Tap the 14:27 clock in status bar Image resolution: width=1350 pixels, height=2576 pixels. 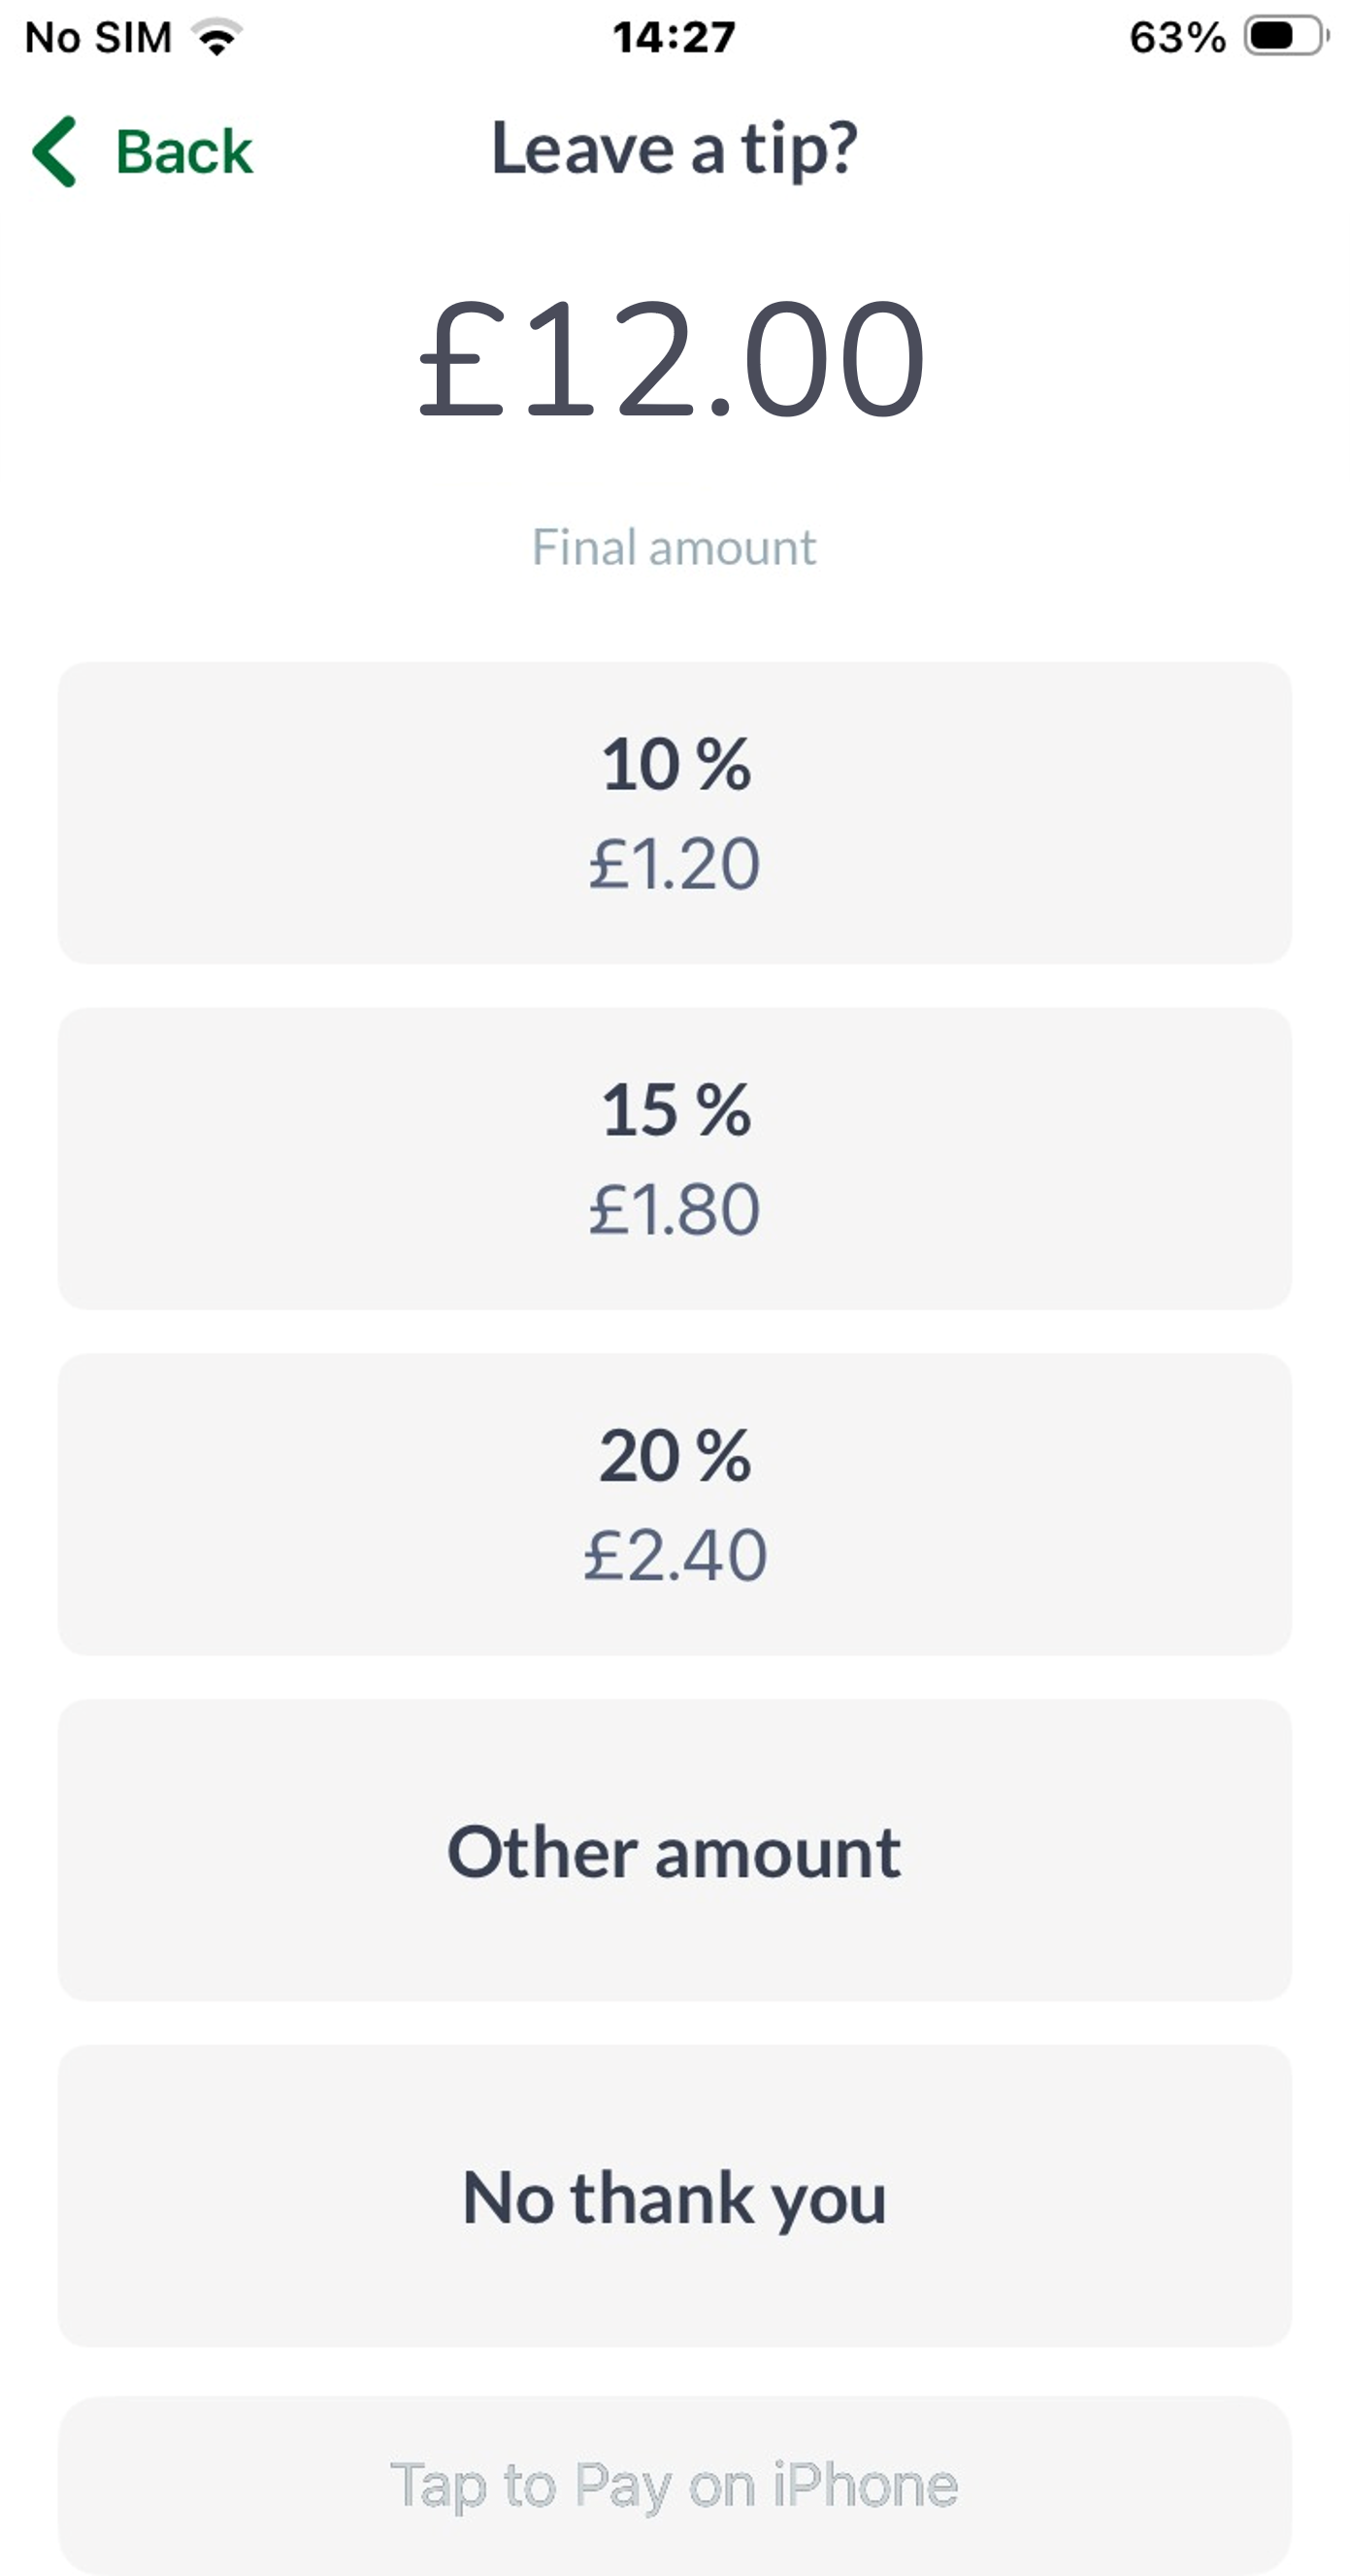pos(674,37)
